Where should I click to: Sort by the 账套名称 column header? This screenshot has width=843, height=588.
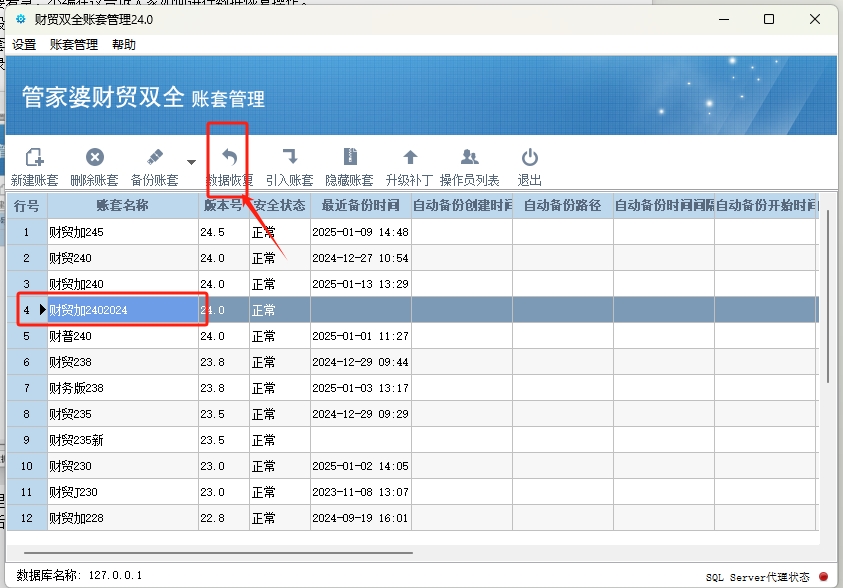coord(123,205)
